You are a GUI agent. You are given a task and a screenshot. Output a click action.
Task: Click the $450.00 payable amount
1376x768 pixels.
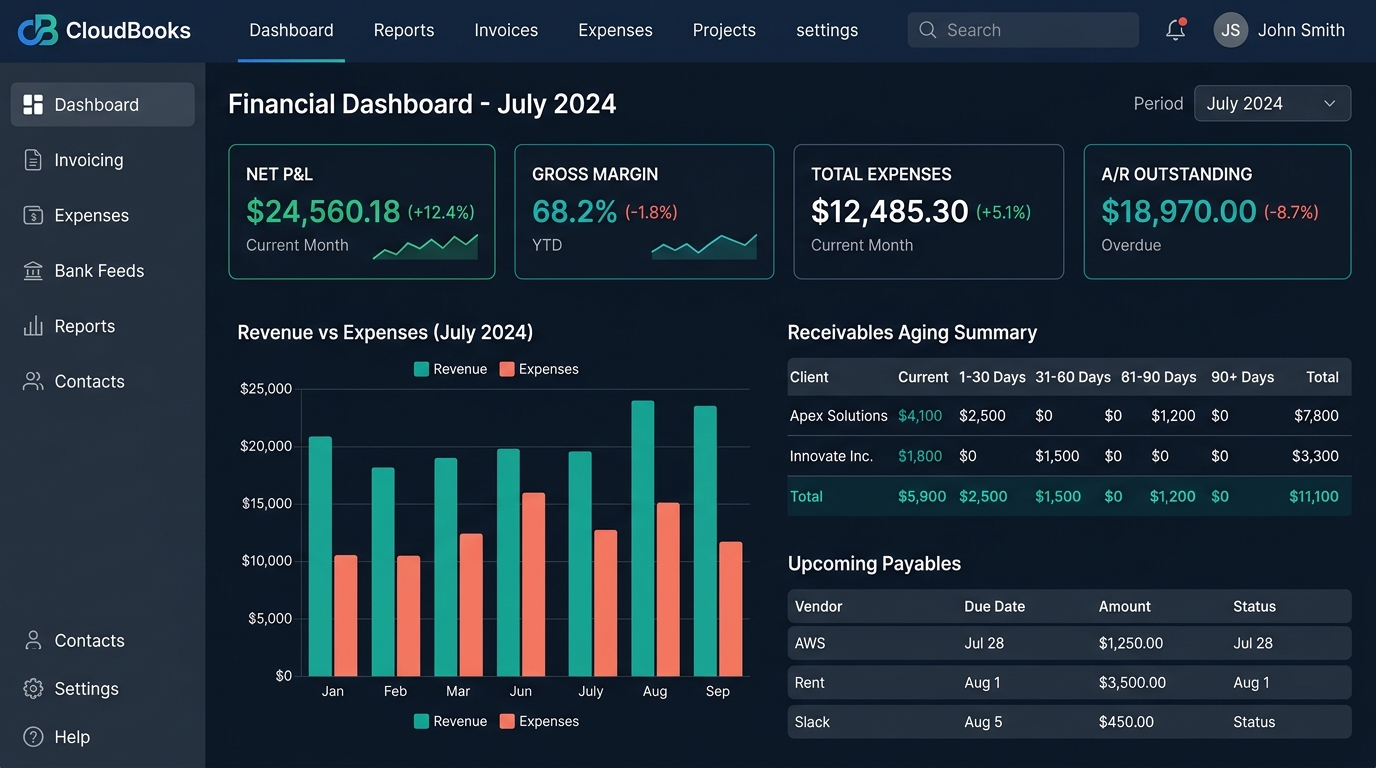pyautogui.click(x=1126, y=722)
